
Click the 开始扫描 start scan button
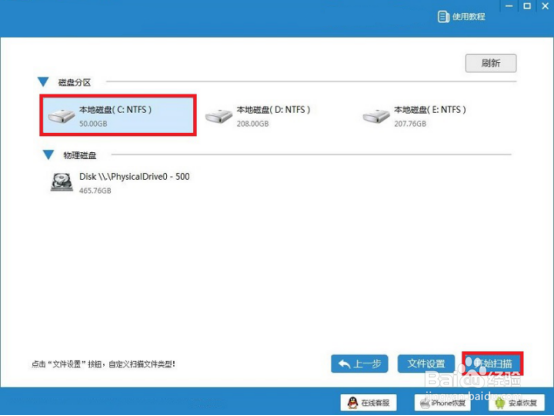click(x=493, y=364)
